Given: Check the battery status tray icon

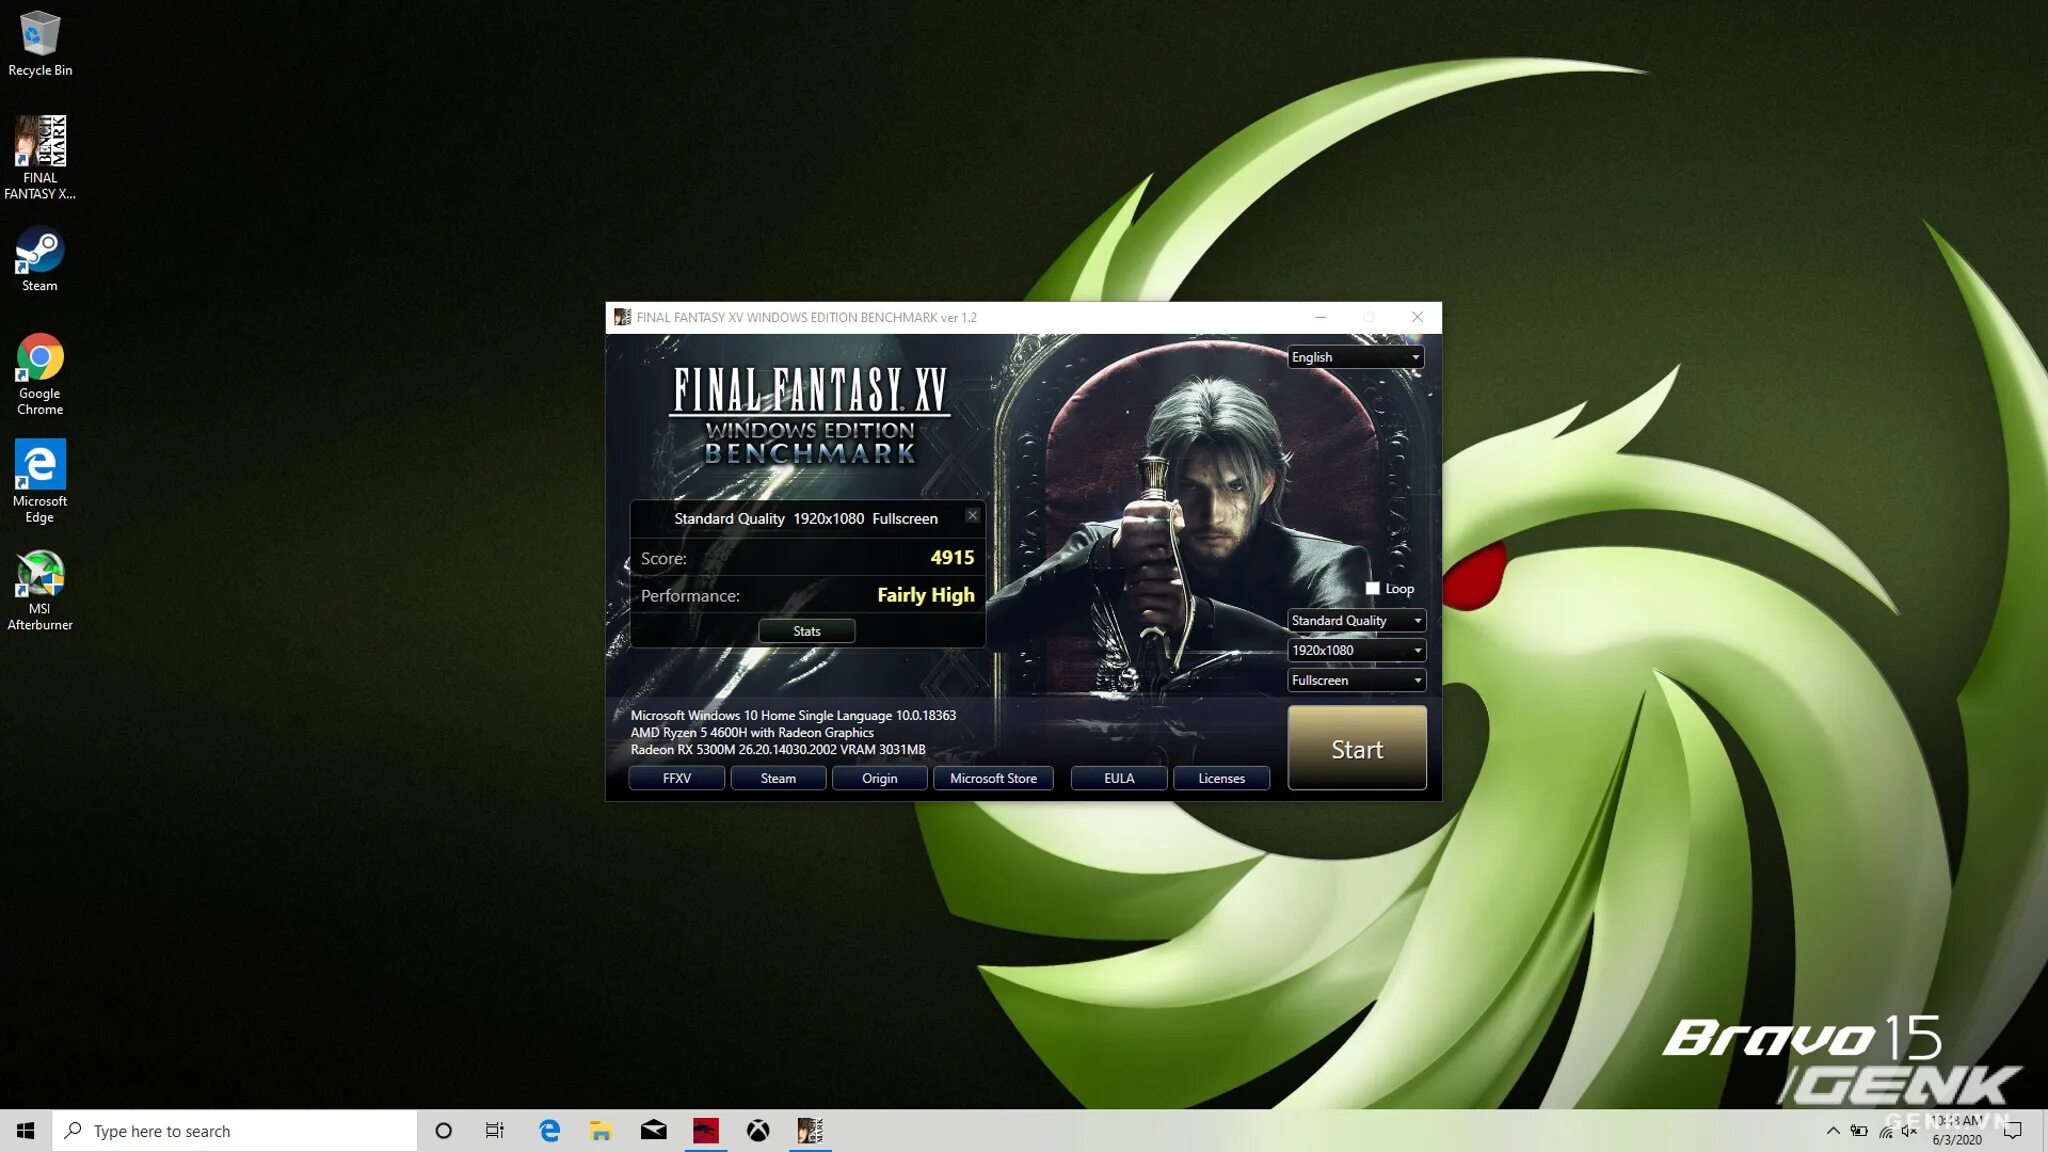Looking at the screenshot, I should point(1859,1131).
